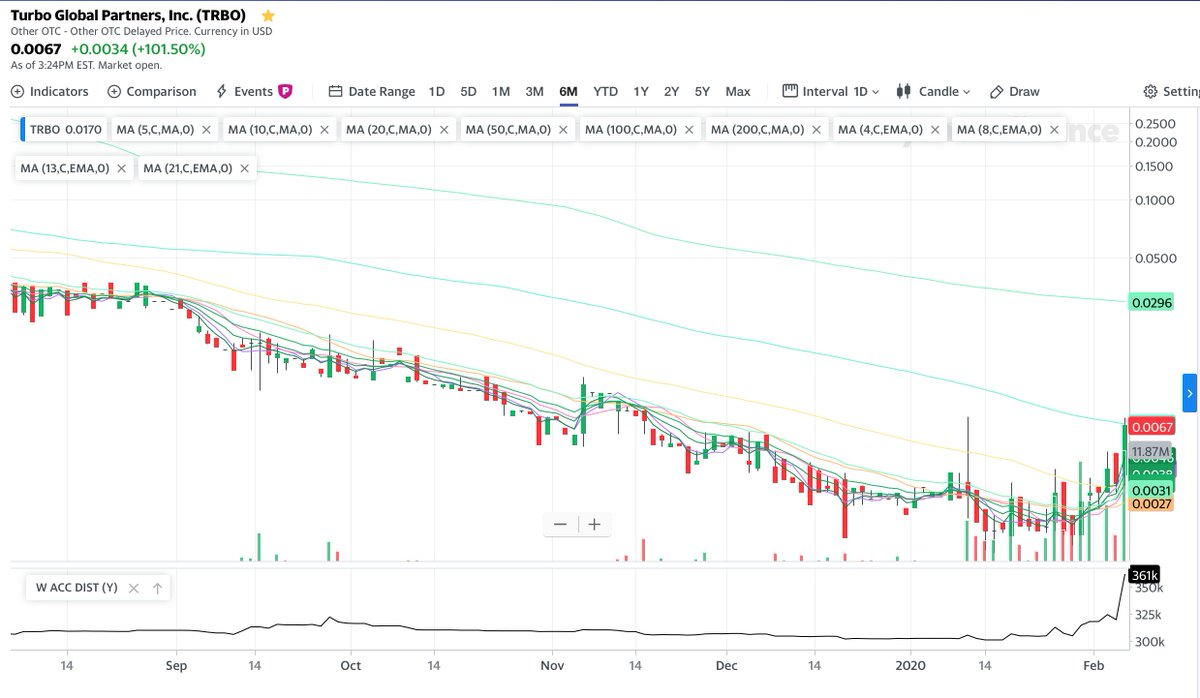Remove the MA (21,C,EMA,0) indicator

(x=244, y=169)
